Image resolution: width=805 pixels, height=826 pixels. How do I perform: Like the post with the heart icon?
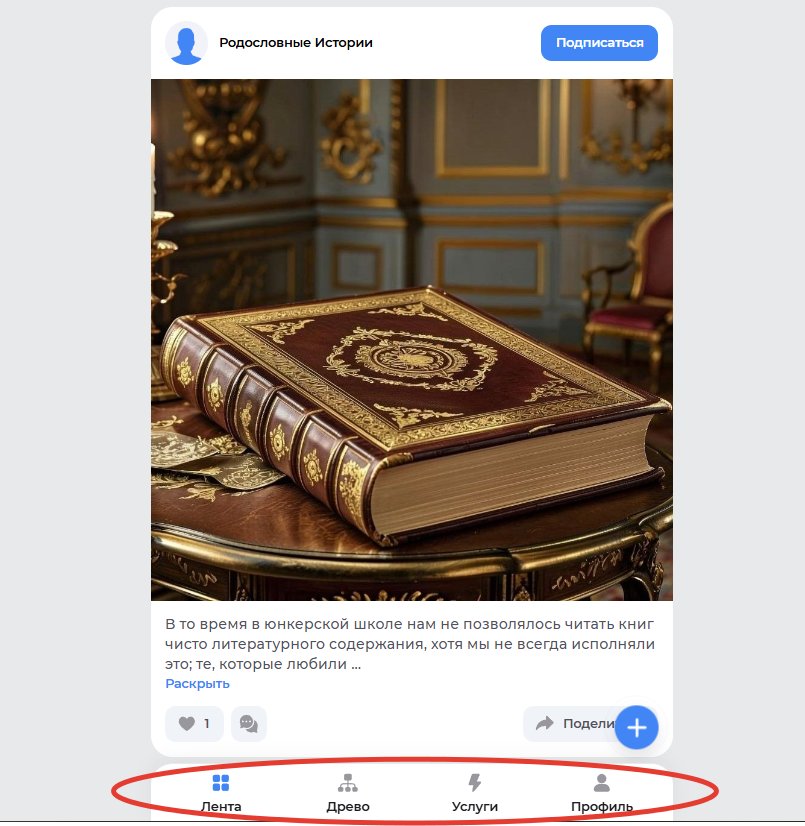click(186, 723)
